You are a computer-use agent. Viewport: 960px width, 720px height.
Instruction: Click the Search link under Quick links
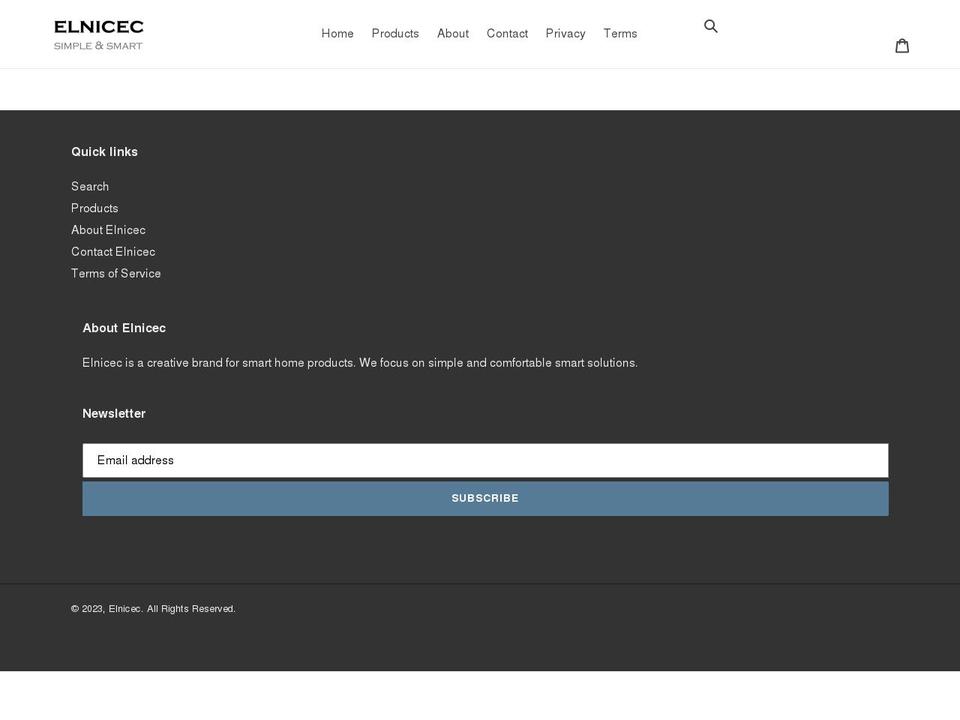(90, 186)
